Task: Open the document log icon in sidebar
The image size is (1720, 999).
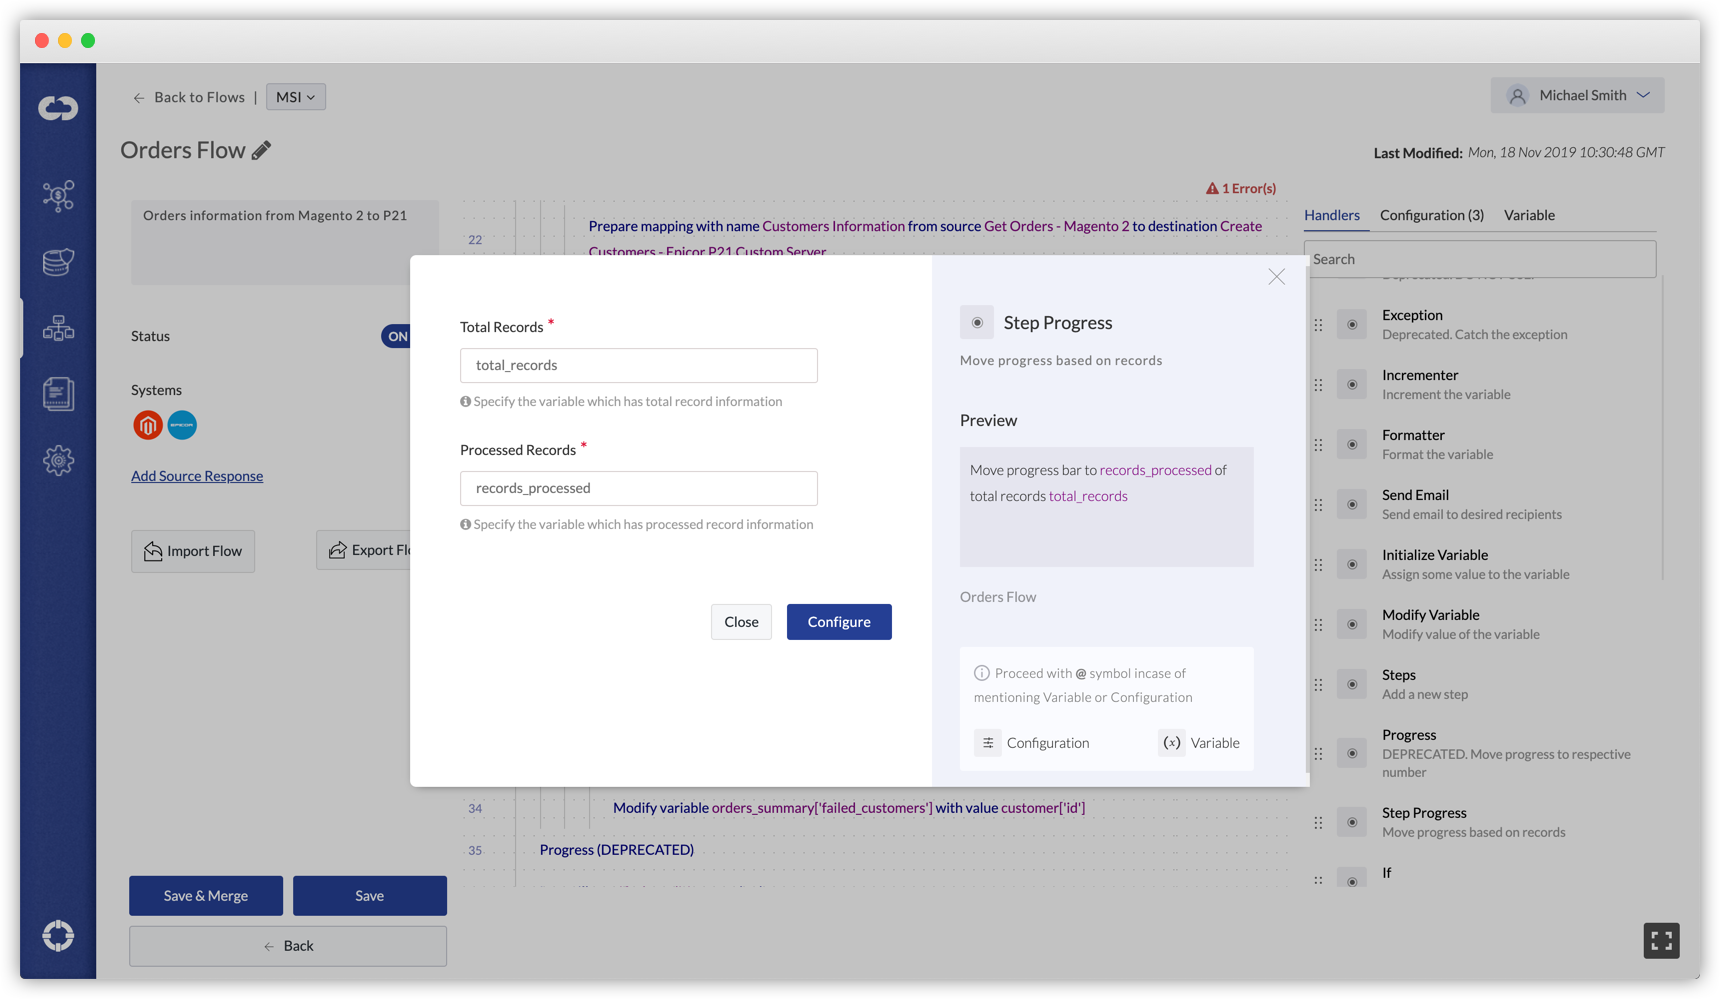Action: point(58,394)
